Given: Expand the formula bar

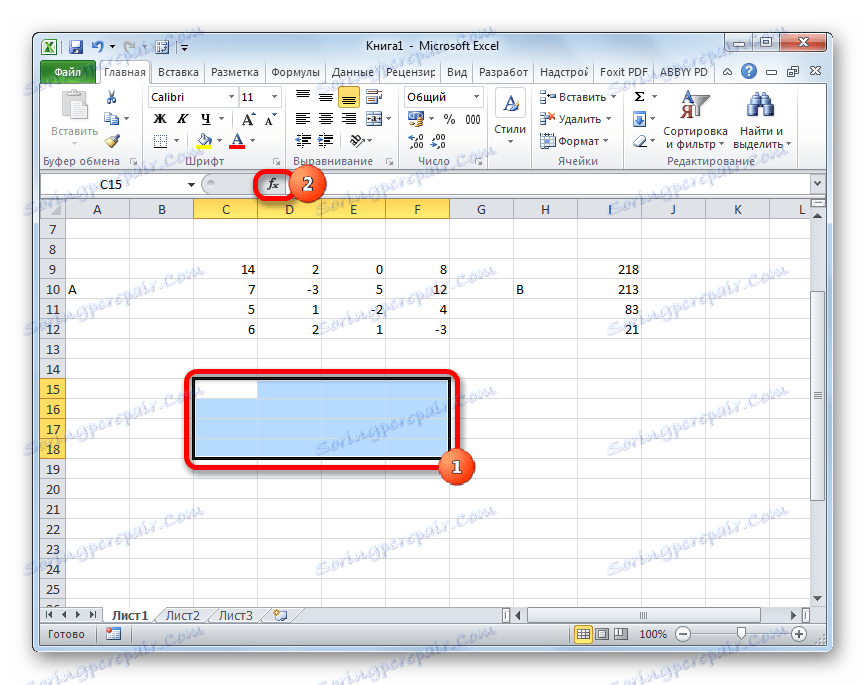Looking at the screenshot, I should click(x=818, y=183).
